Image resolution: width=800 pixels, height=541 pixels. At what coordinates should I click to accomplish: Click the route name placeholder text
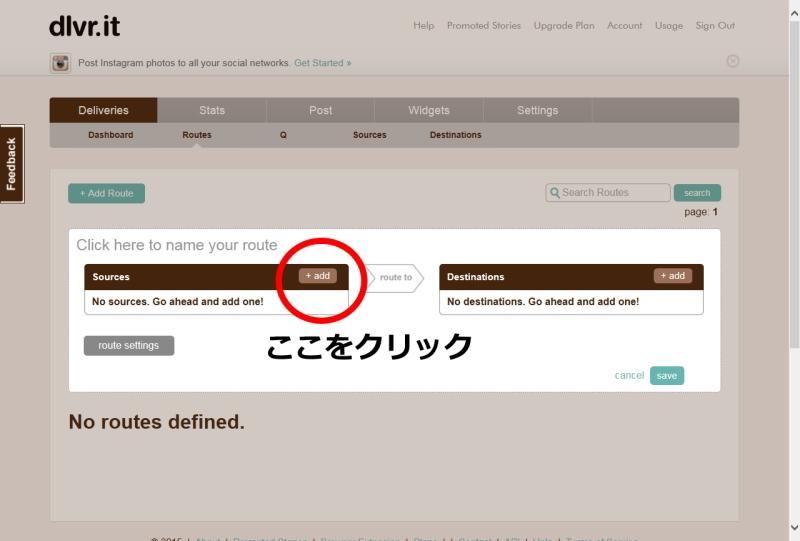pos(177,245)
